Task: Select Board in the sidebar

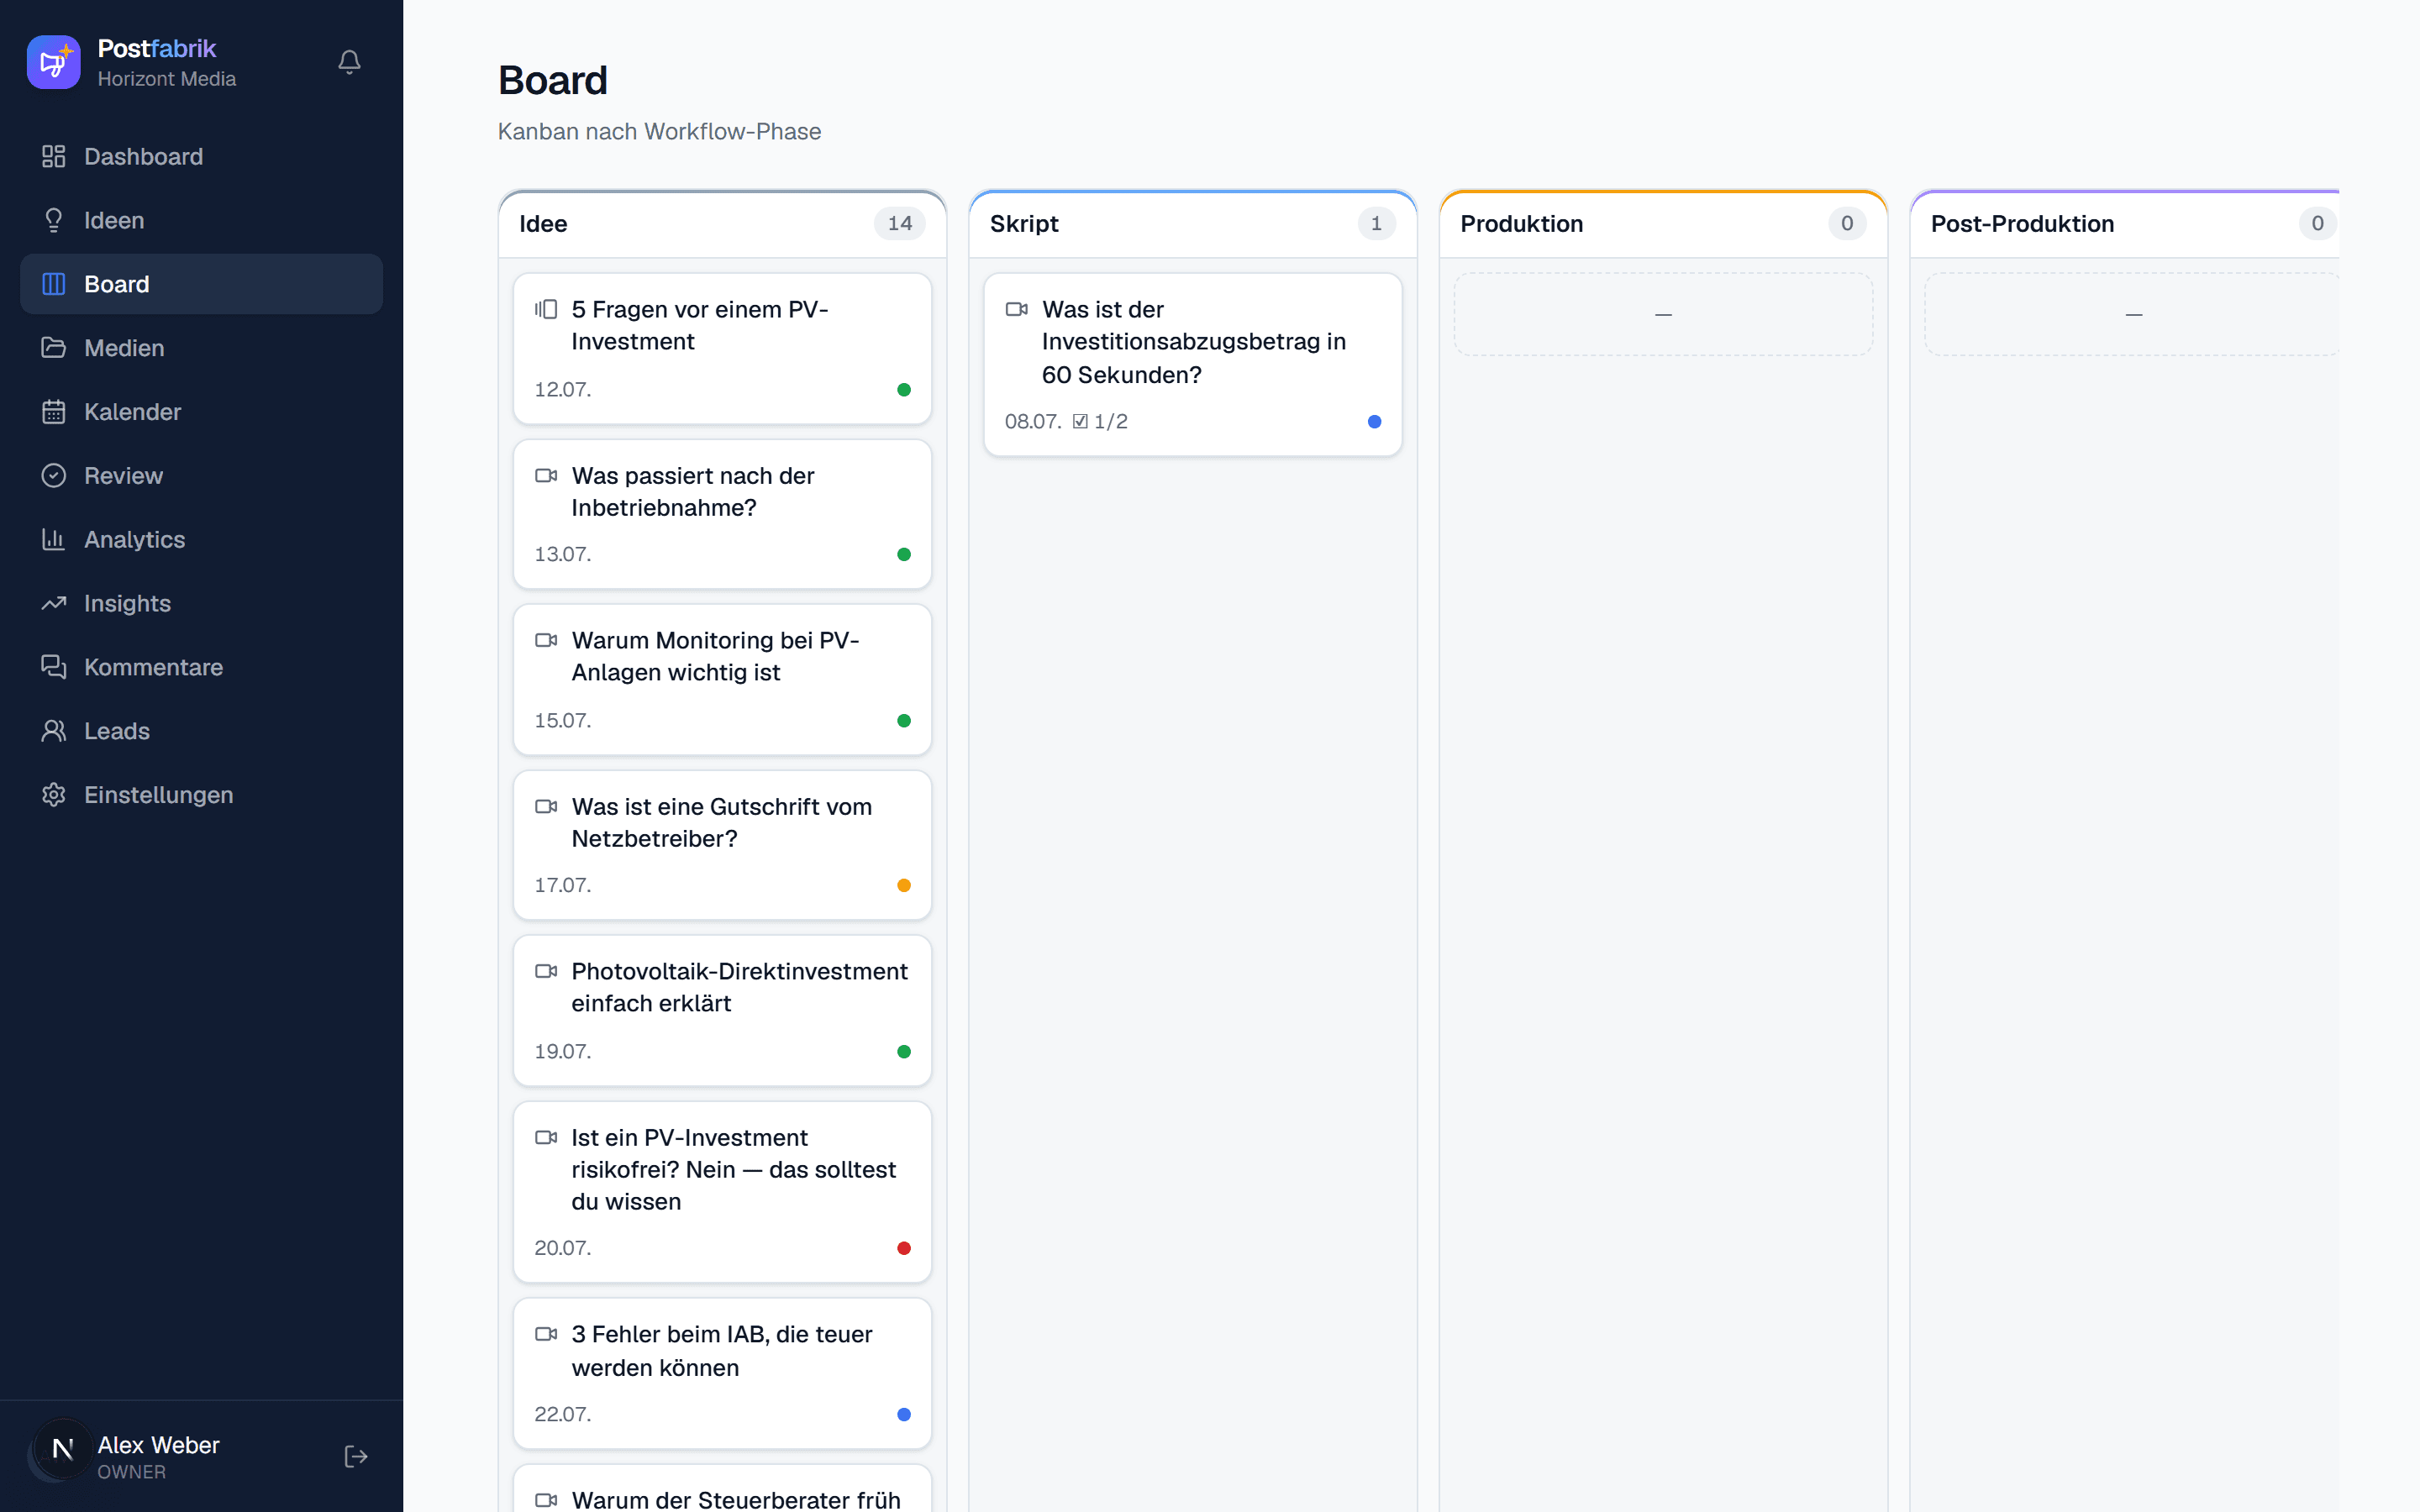Action: click(x=201, y=284)
